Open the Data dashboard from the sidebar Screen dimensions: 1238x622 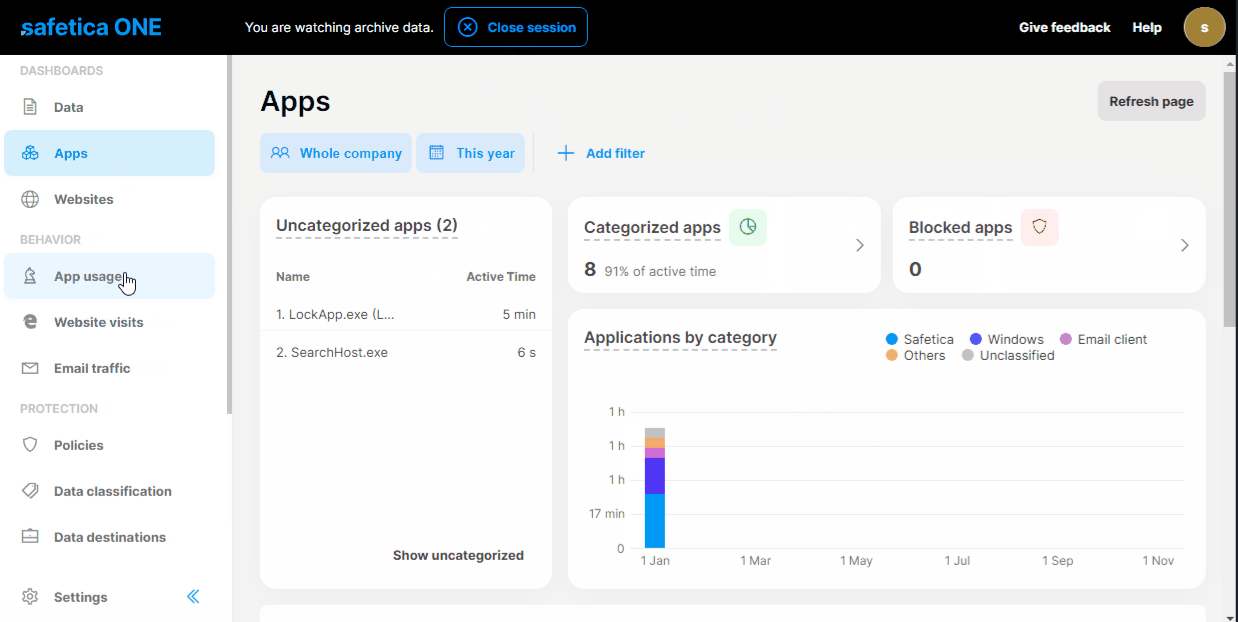coord(68,106)
